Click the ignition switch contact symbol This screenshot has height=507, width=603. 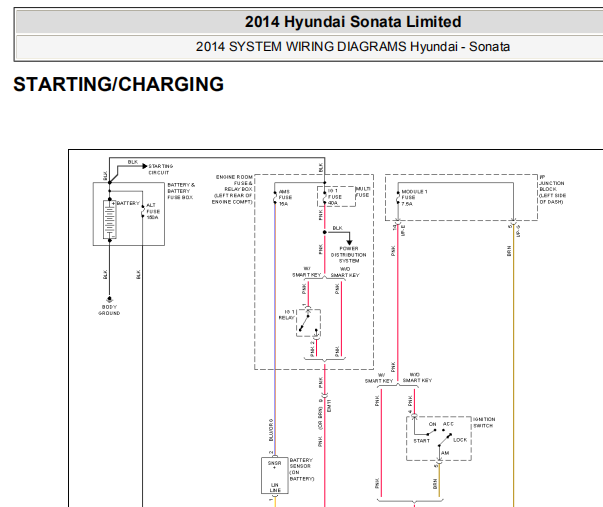pos(438,437)
